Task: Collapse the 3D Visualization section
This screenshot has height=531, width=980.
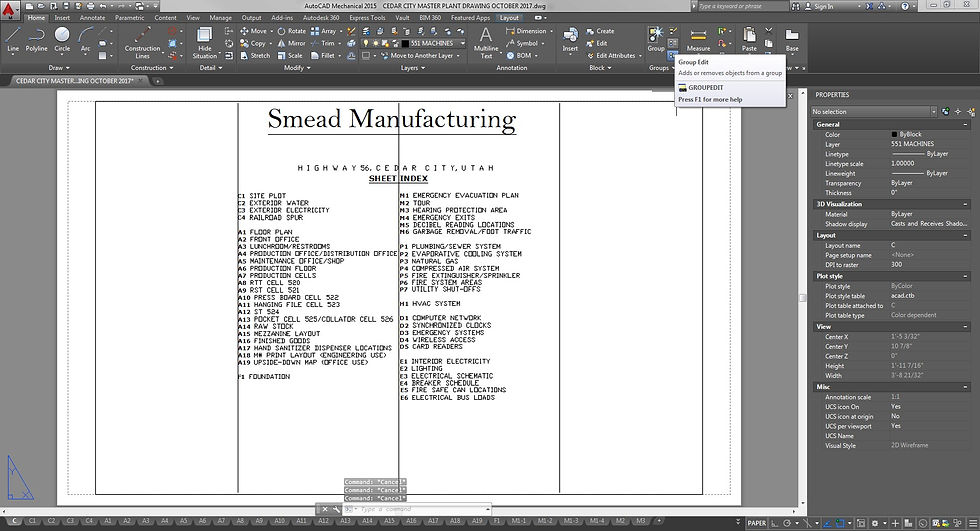Action: pyautogui.click(x=965, y=204)
